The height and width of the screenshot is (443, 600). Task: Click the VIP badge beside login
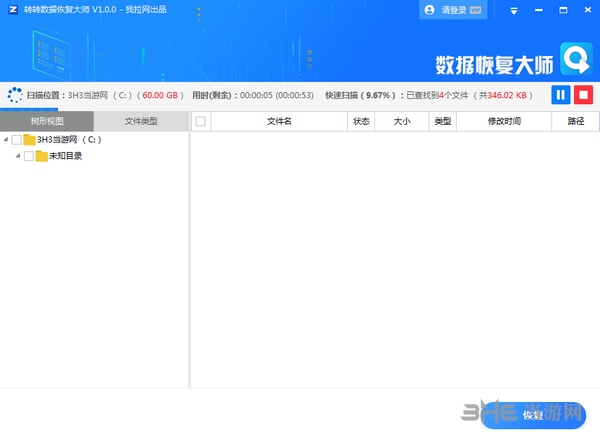coord(475,10)
